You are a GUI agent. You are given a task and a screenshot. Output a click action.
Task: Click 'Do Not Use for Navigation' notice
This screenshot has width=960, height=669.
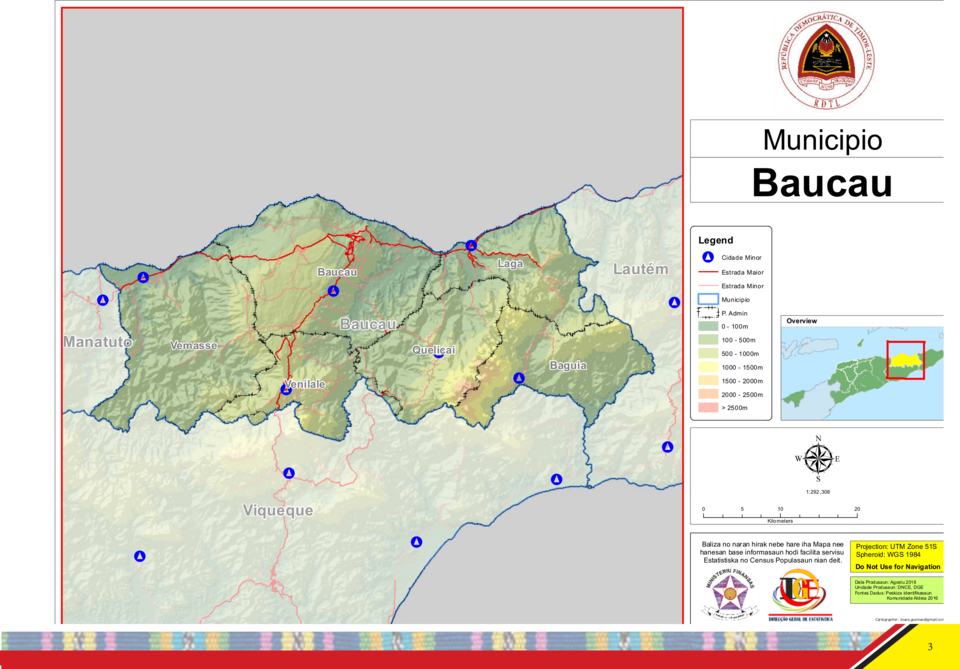898,567
